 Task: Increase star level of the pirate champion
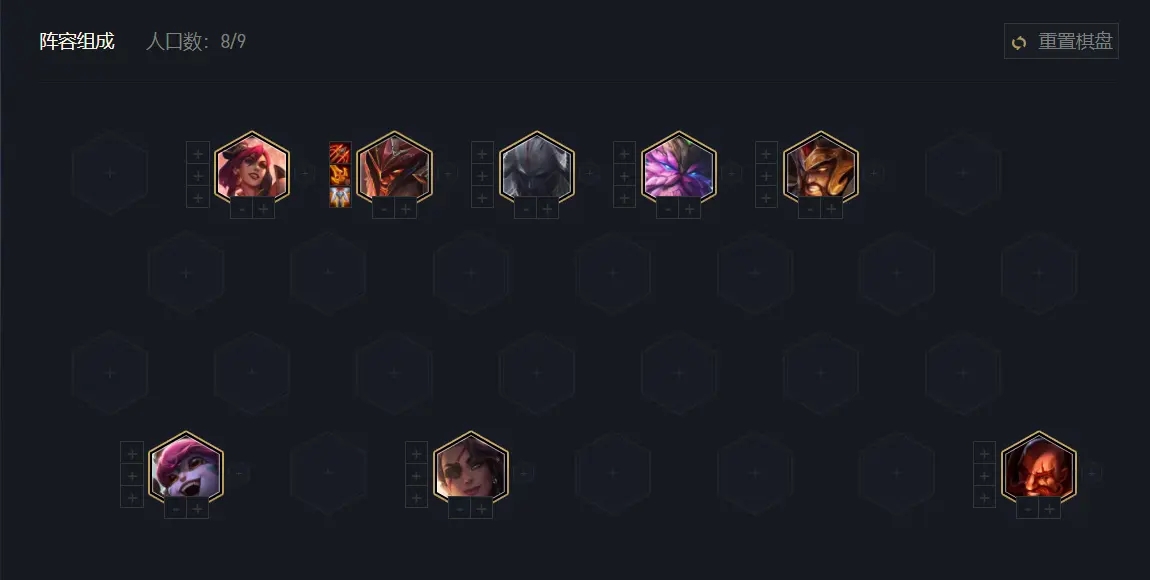[x=263, y=209]
